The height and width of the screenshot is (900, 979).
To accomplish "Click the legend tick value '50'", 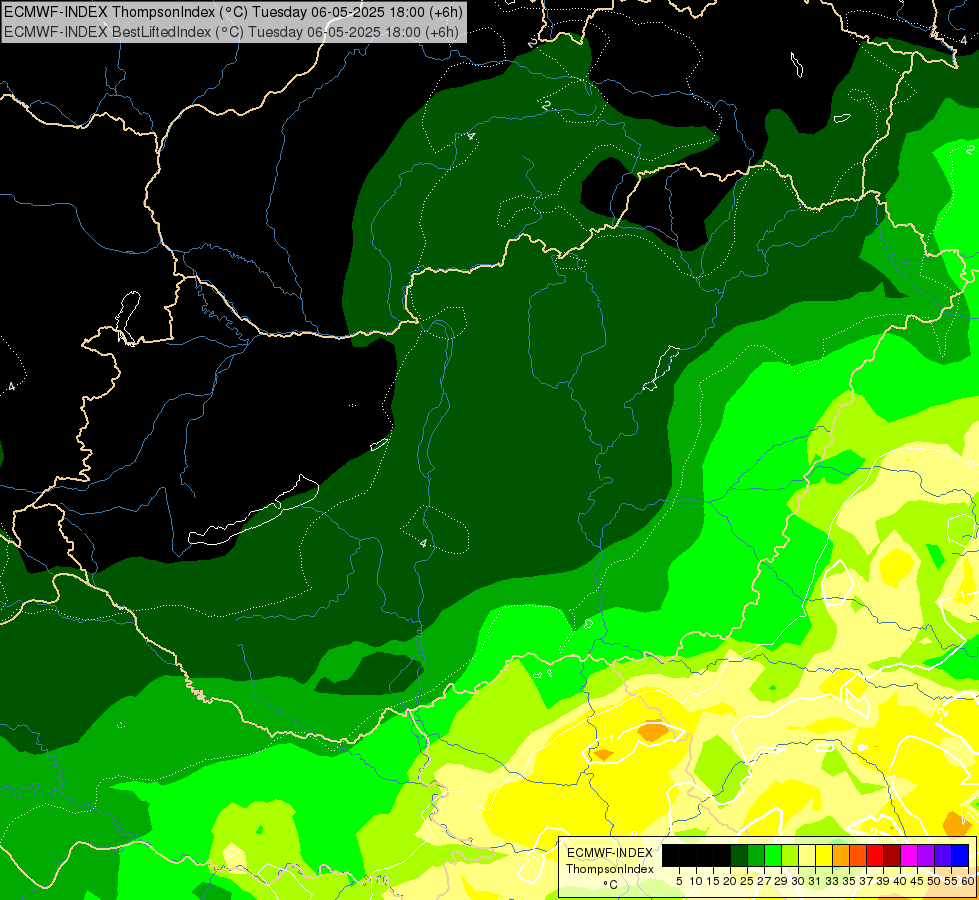I will [x=934, y=881].
